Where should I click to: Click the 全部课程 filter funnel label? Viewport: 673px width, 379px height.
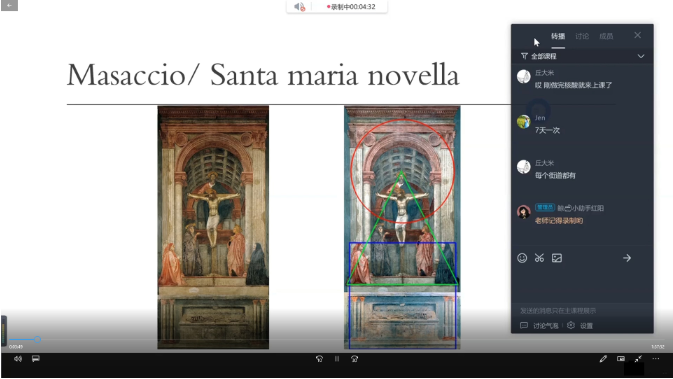point(539,56)
